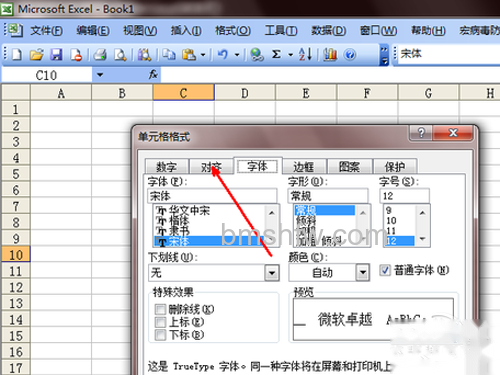The height and width of the screenshot is (375, 500).
Task: Open the 颜色 color dropdown
Action: click(x=362, y=273)
